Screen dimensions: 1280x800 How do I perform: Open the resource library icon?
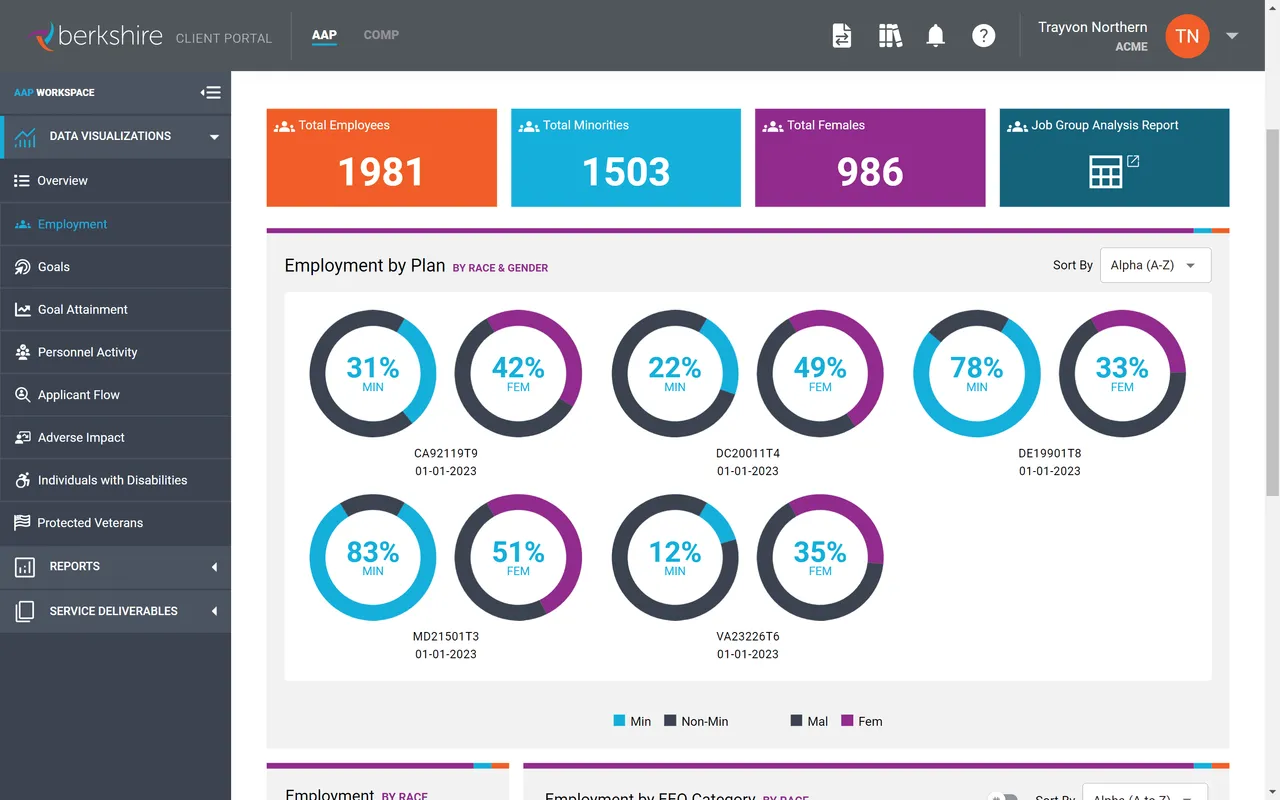tap(890, 36)
